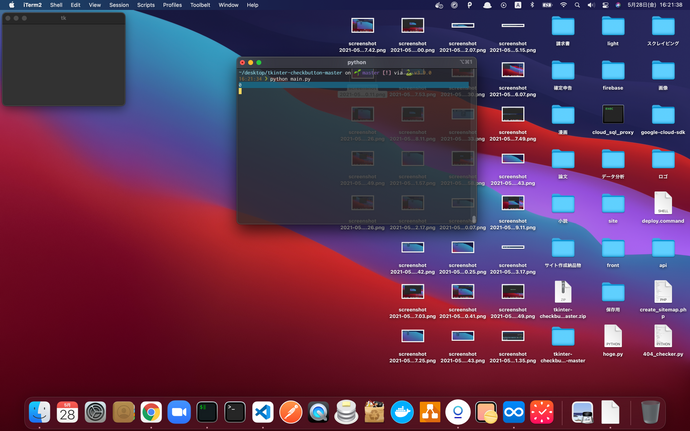Open the red clock app in the Dock

542,413
